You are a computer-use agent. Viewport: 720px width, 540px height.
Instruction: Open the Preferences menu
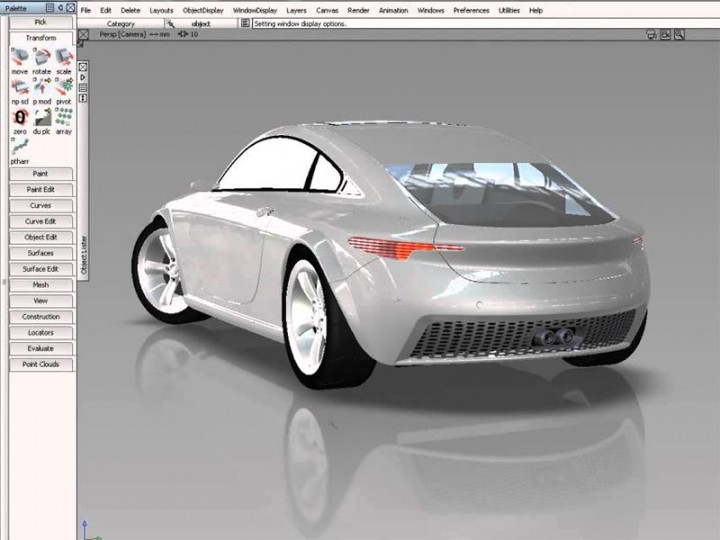pyautogui.click(x=471, y=10)
